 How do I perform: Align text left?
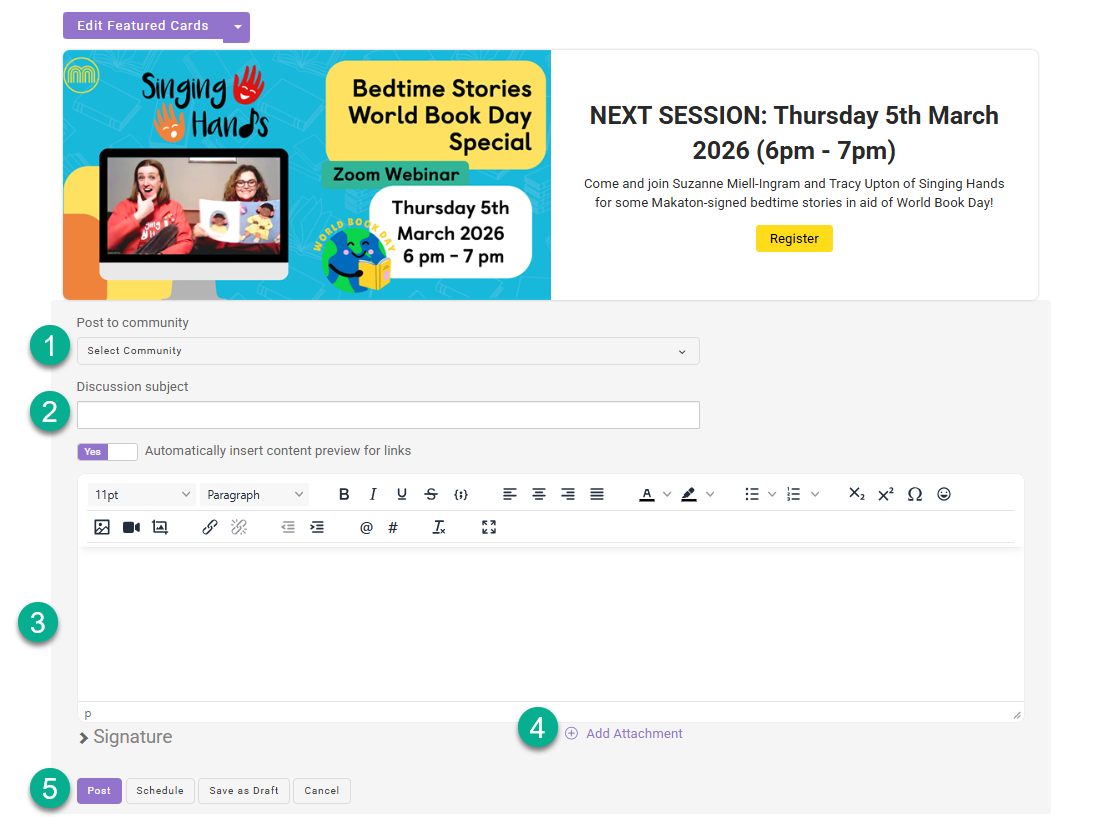click(510, 495)
